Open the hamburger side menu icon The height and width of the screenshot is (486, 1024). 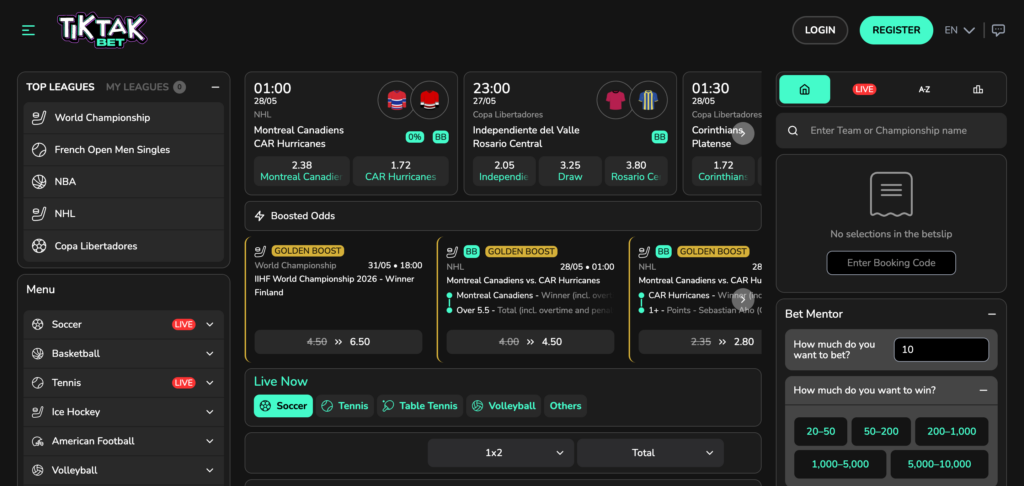tap(28, 30)
